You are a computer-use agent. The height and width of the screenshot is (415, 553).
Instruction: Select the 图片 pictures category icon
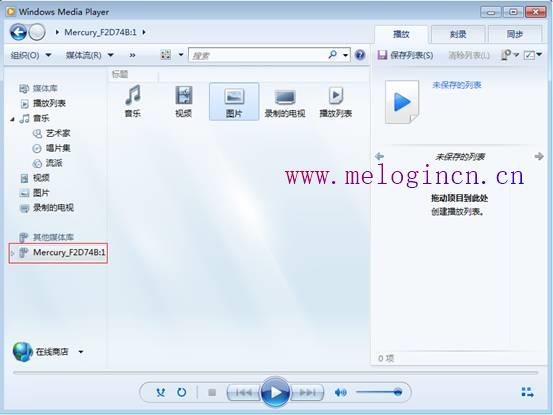click(234, 102)
